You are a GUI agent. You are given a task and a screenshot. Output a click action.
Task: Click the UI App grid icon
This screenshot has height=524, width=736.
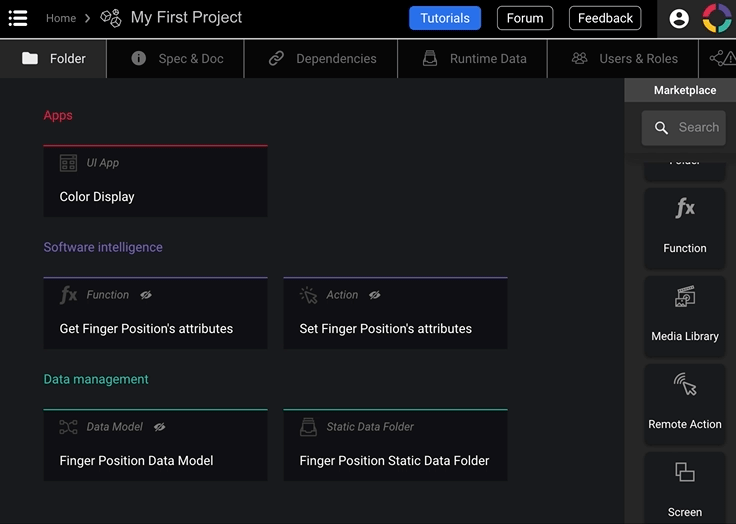[x=69, y=163]
